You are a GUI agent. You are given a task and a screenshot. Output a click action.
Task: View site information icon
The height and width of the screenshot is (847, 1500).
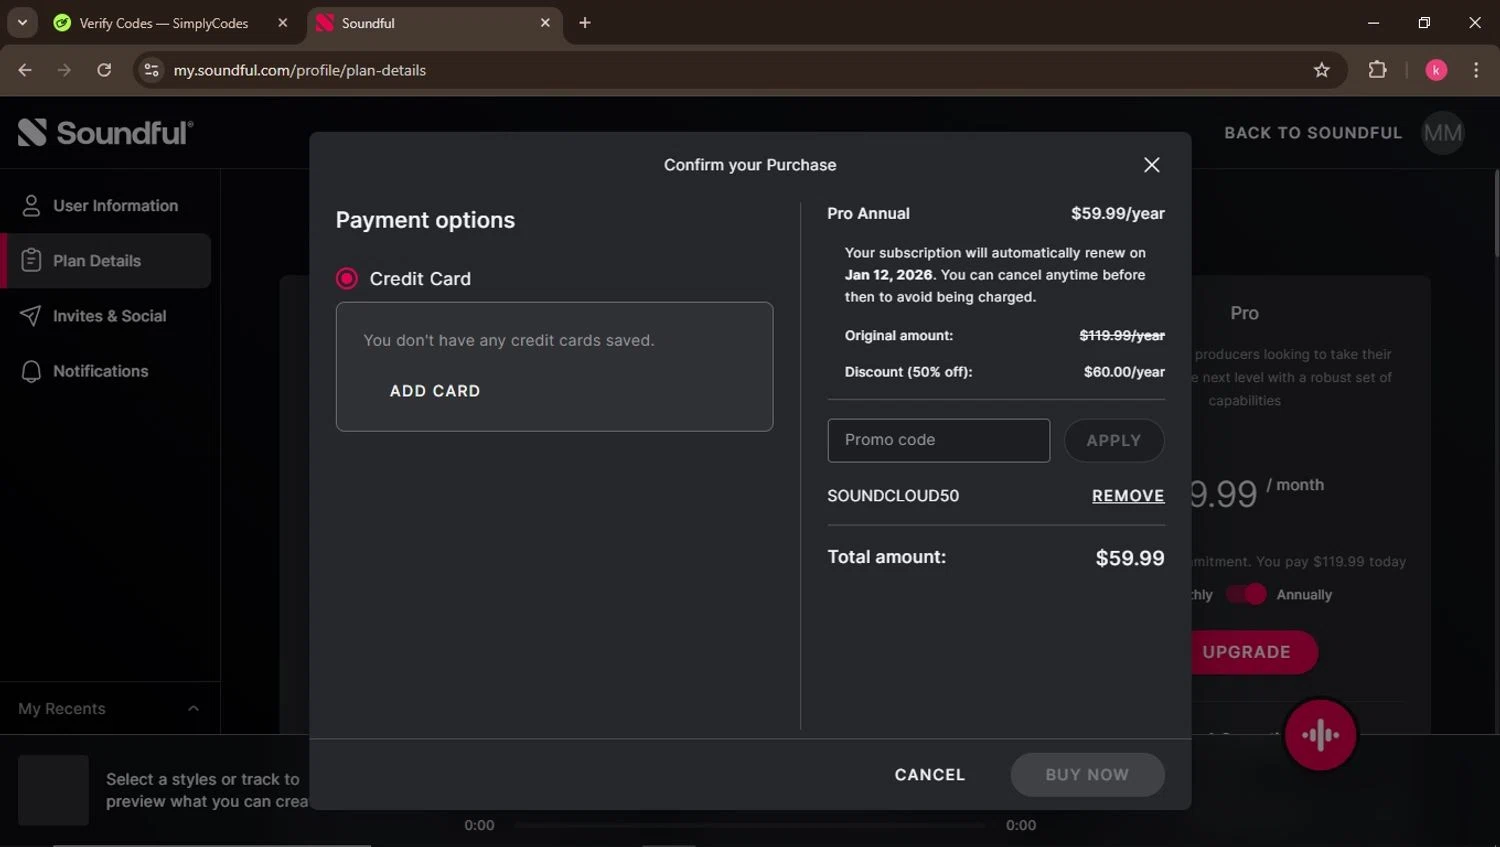(151, 70)
